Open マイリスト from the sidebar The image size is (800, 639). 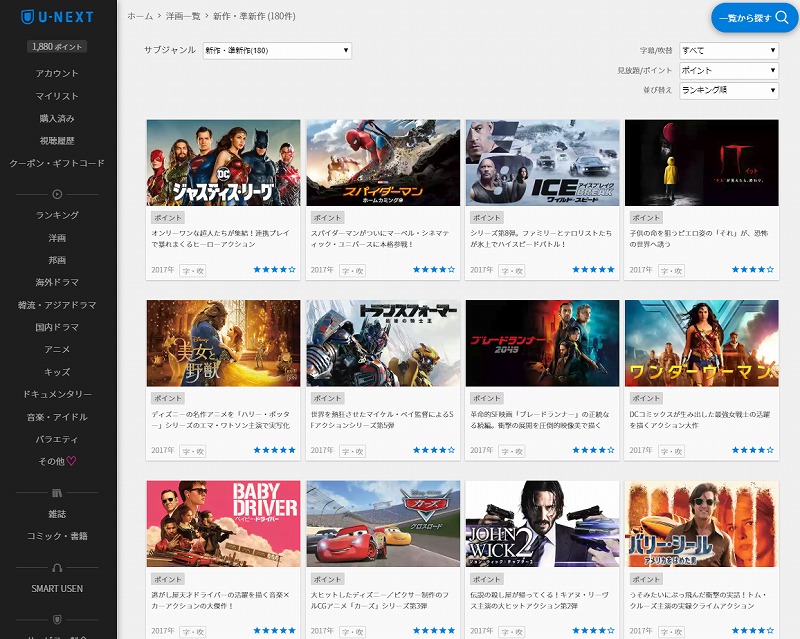(x=57, y=96)
